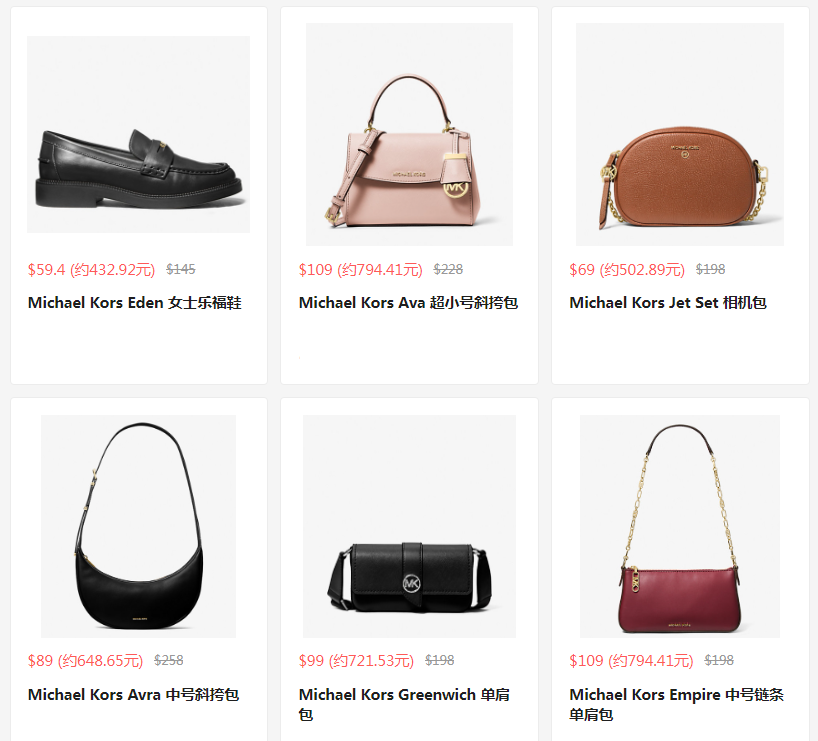This screenshot has width=818, height=741.
Task: Open the brown Jet Set camera bag image
Action: [x=680, y=134]
